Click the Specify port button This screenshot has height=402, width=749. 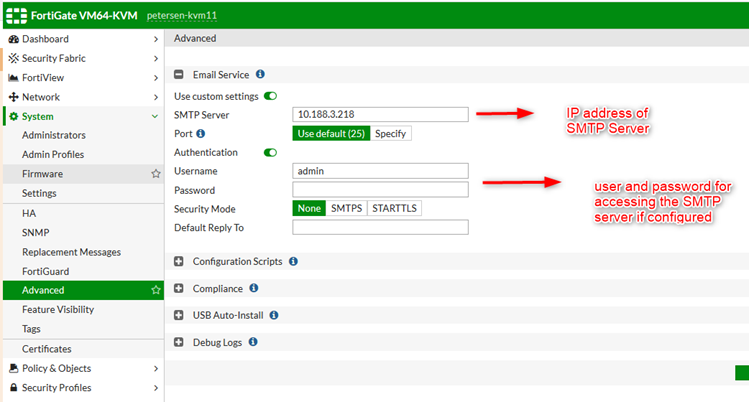pyautogui.click(x=391, y=133)
